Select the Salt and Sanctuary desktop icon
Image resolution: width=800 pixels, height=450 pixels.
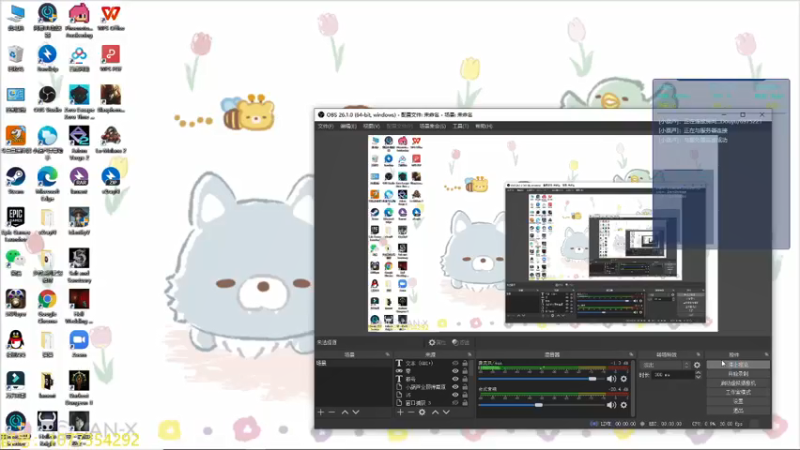coord(79,265)
